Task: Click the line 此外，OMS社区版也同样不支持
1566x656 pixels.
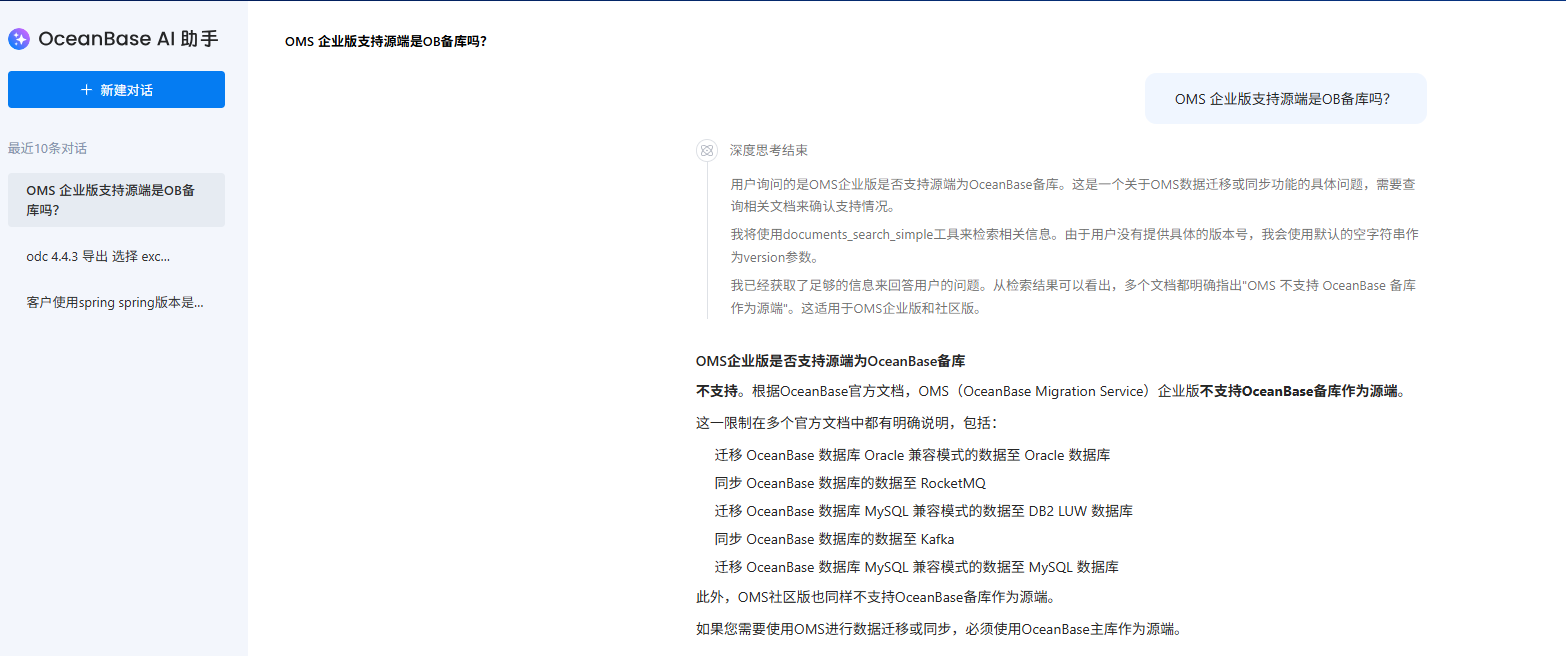Action: tap(876, 598)
